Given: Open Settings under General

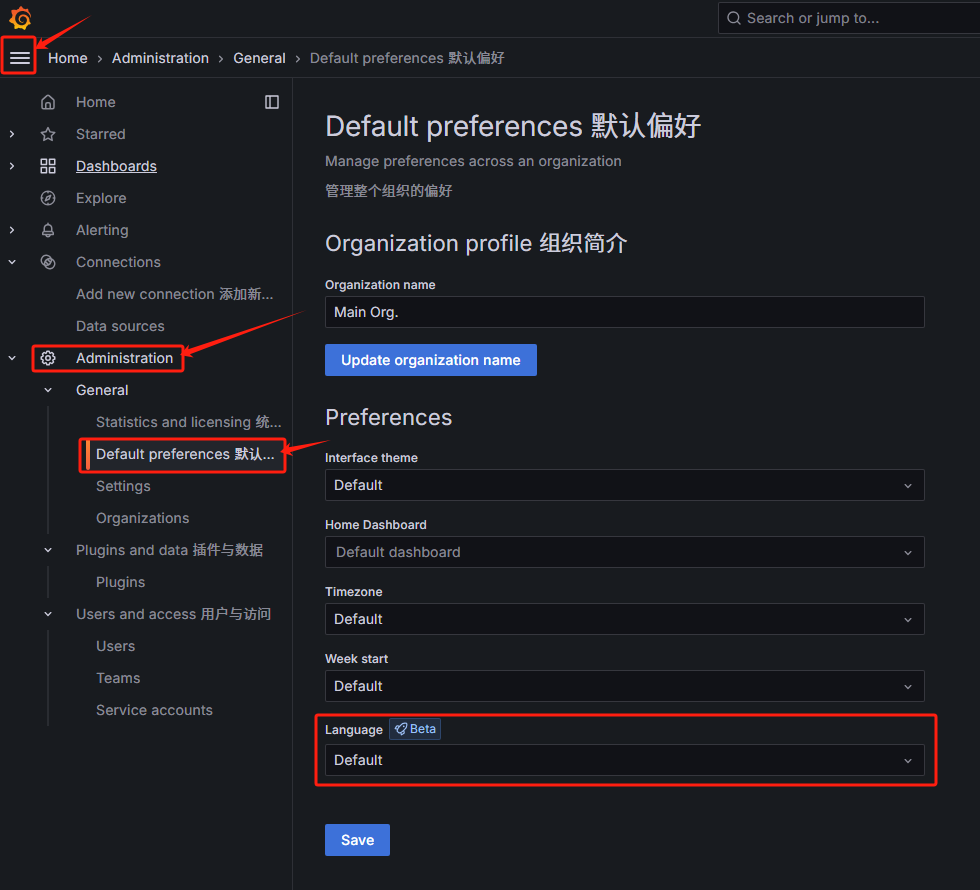Looking at the screenshot, I should (x=123, y=486).
